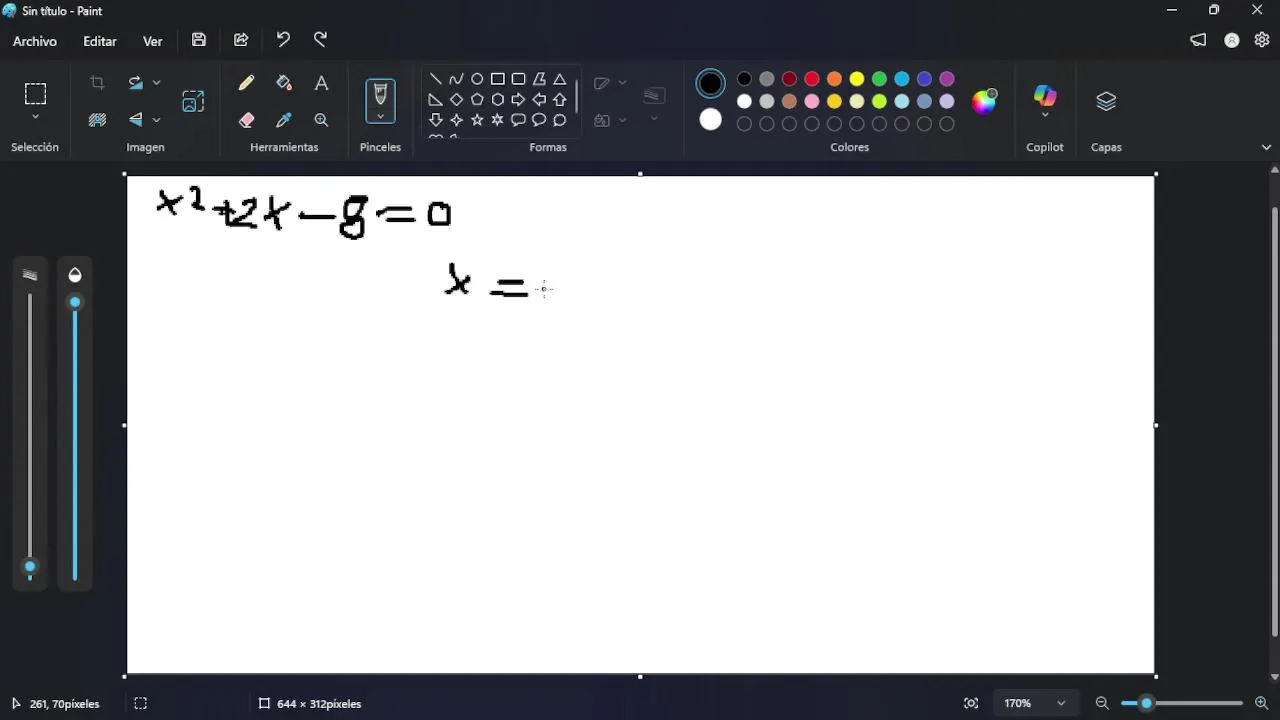Open the Copilot menu
Viewport: 1280px width, 720px height.
tap(1045, 101)
